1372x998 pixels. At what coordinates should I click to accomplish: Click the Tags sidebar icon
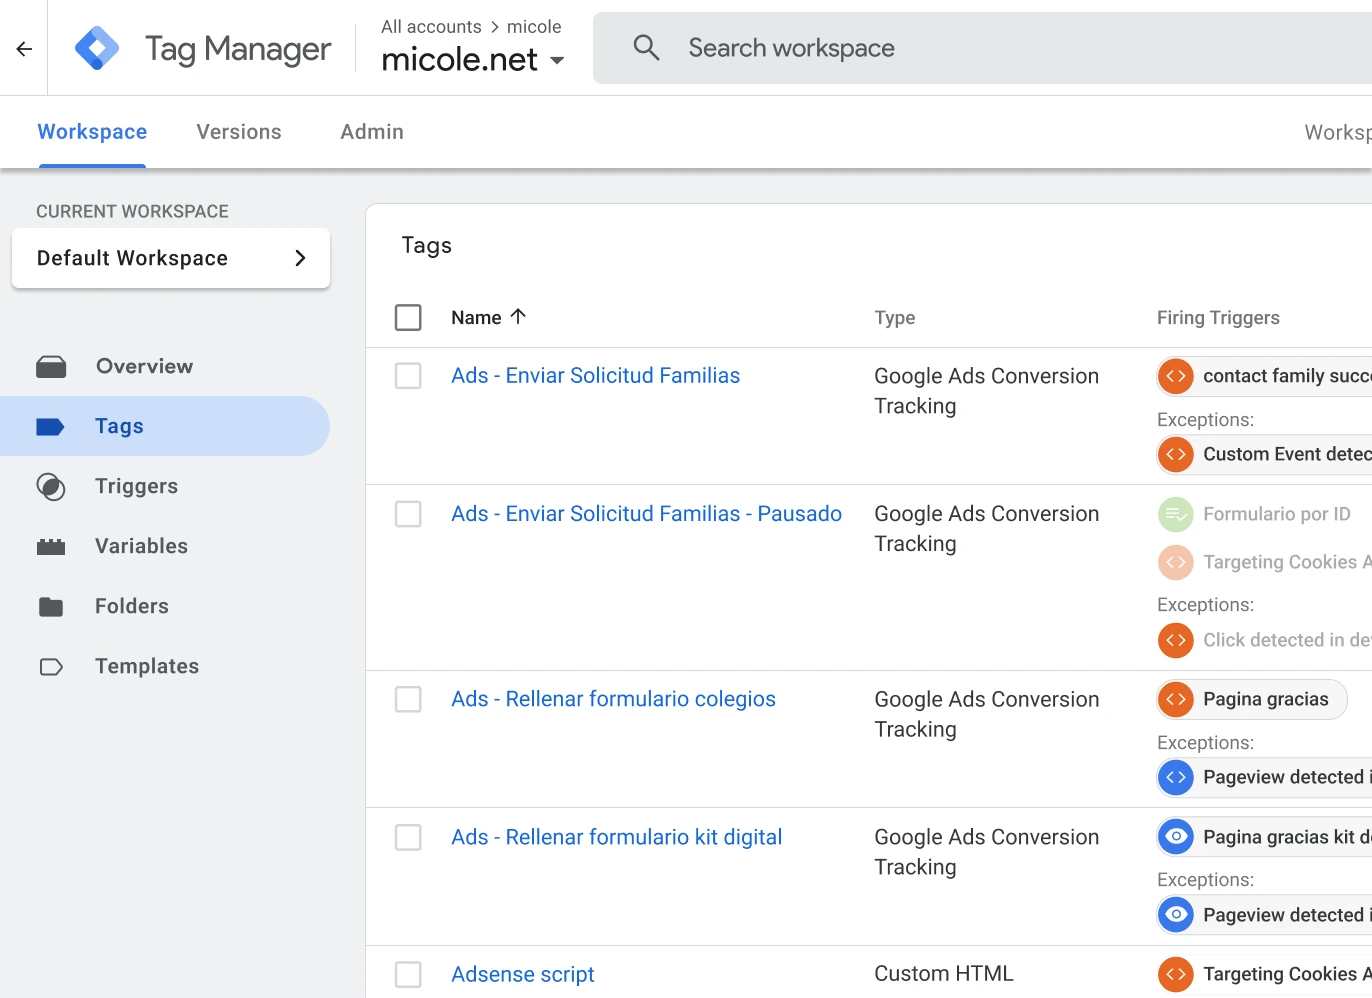pos(50,427)
